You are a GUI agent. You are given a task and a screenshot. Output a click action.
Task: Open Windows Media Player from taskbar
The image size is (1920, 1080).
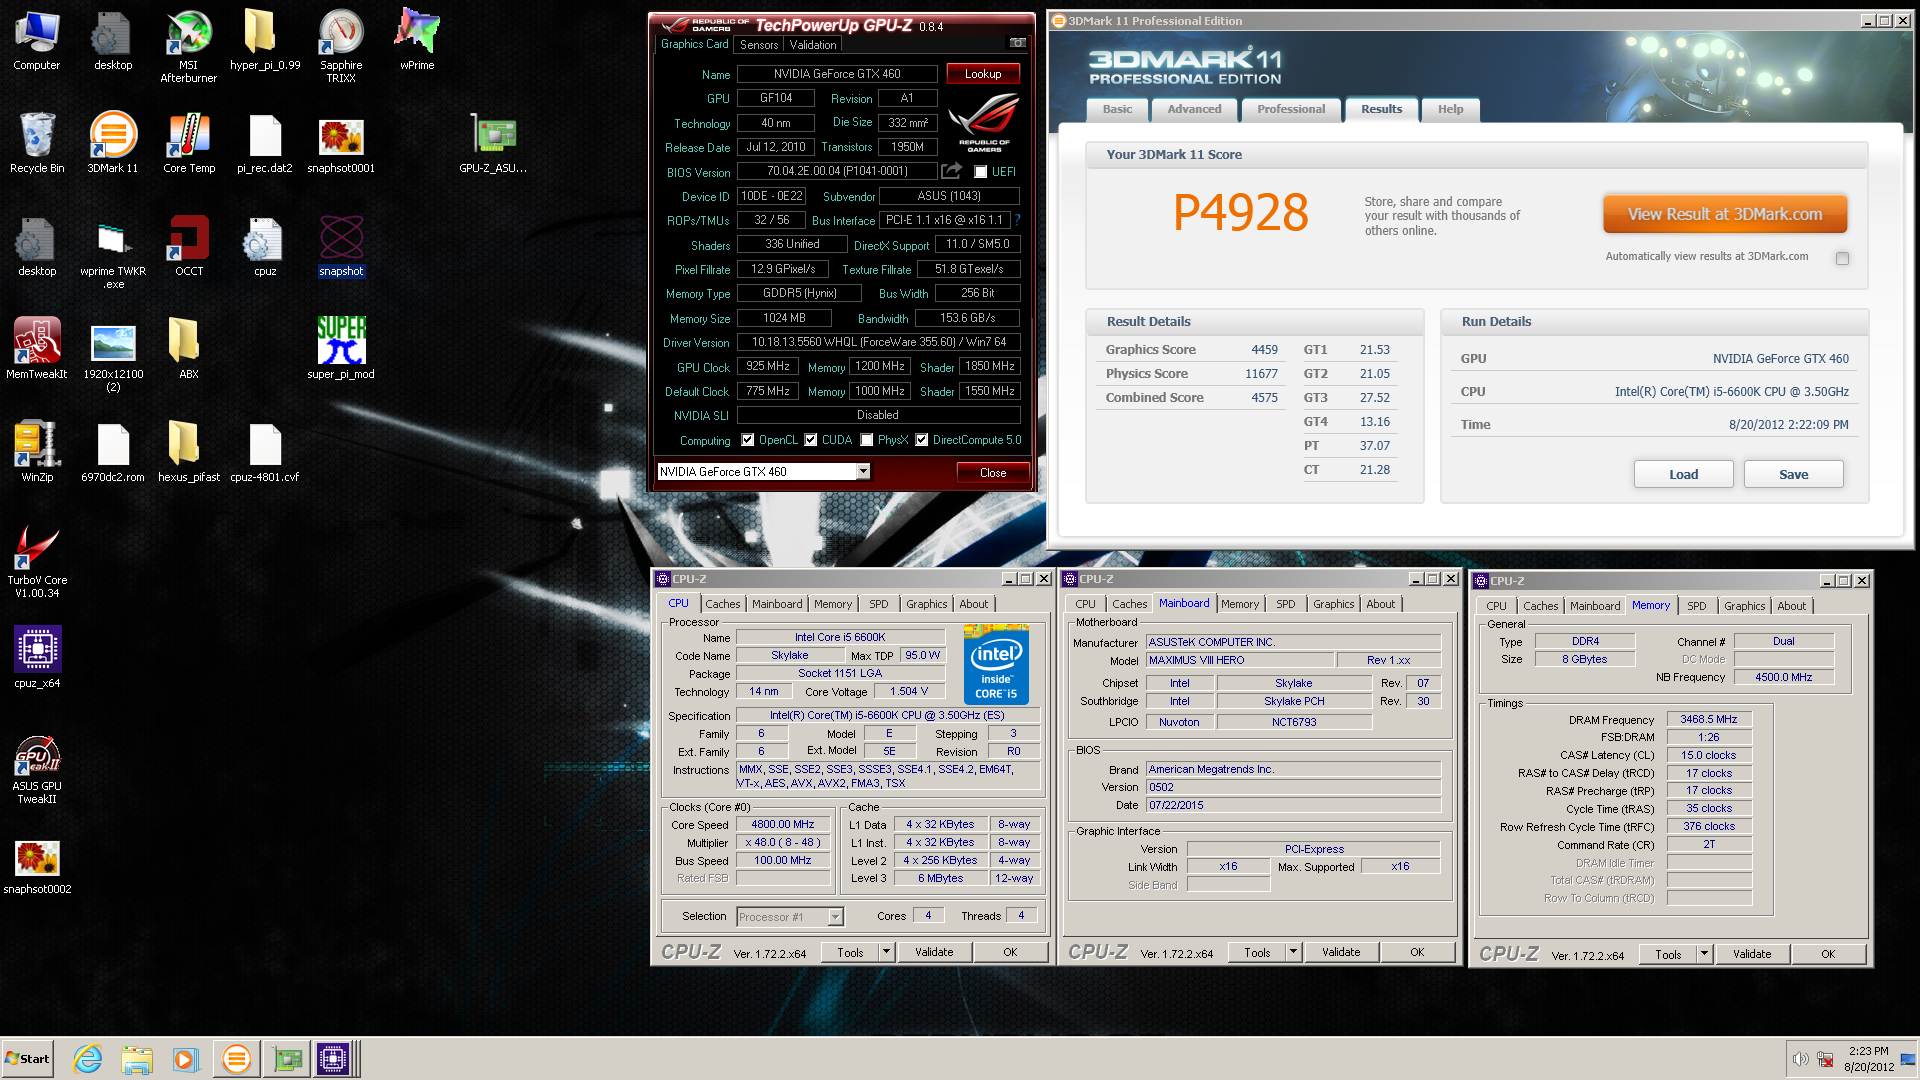click(185, 1059)
